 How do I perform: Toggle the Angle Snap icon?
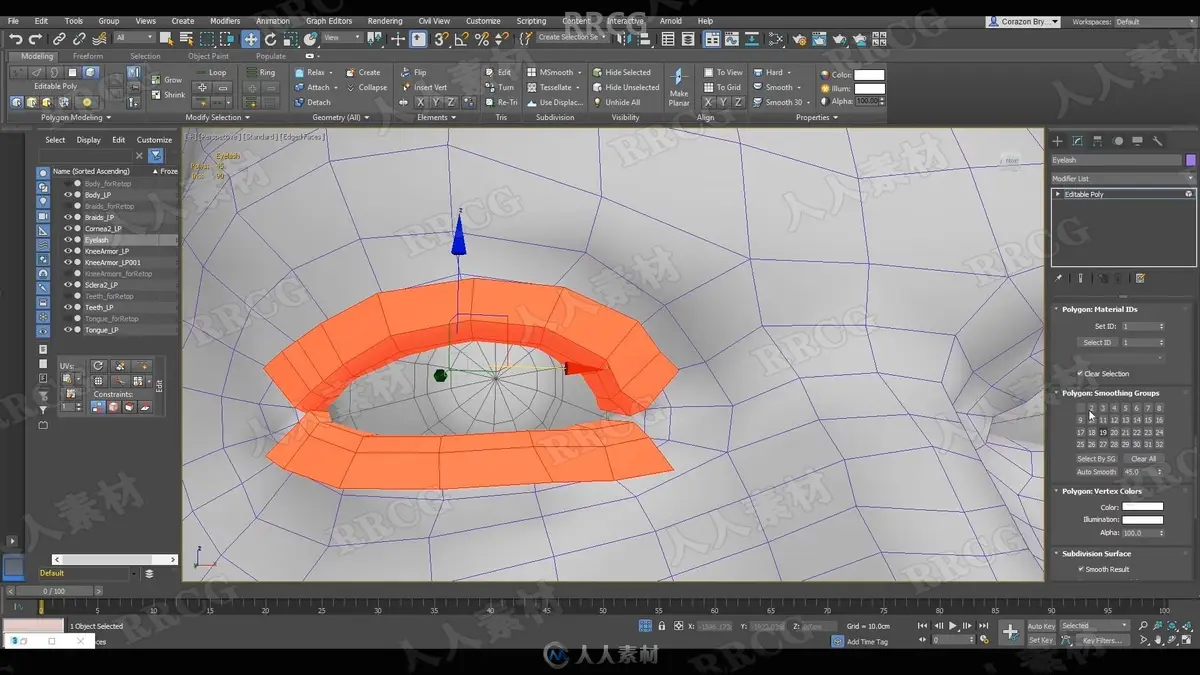pos(462,39)
